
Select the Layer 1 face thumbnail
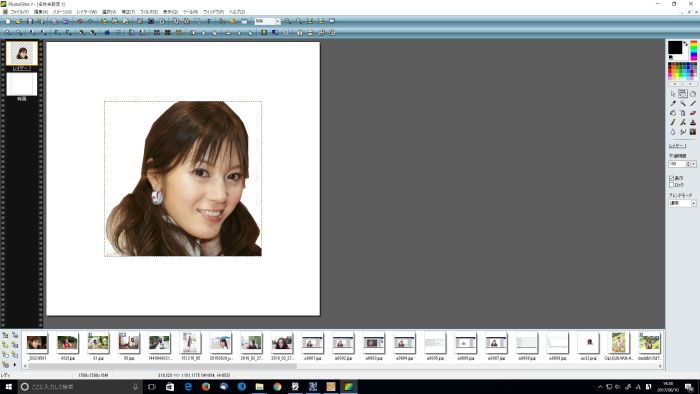point(21,54)
